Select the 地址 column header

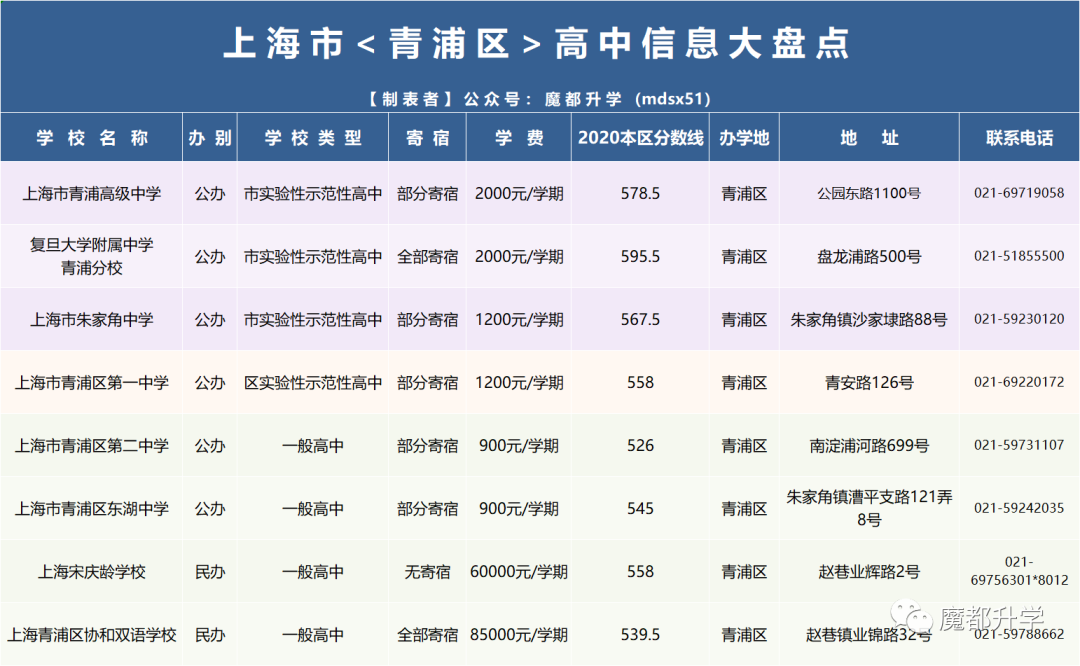click(x=869, y=138)
